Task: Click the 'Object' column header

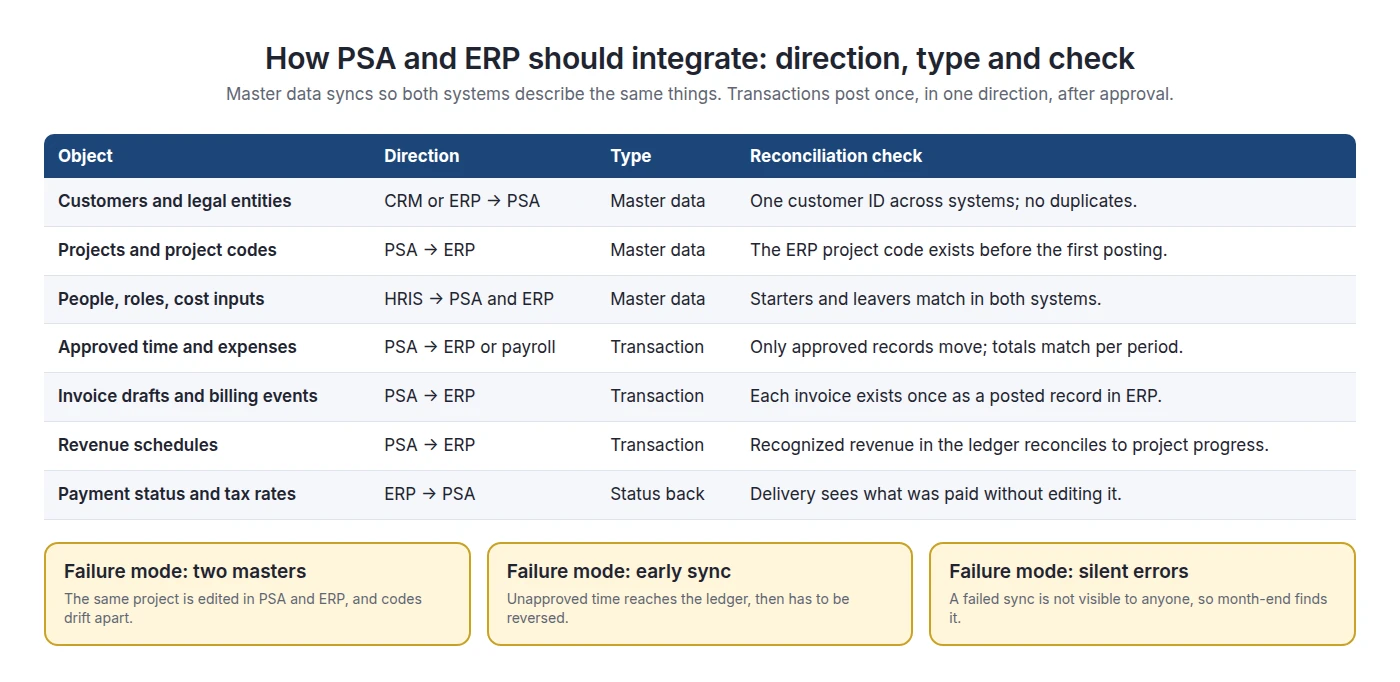Action: click(x=85, y=156)
